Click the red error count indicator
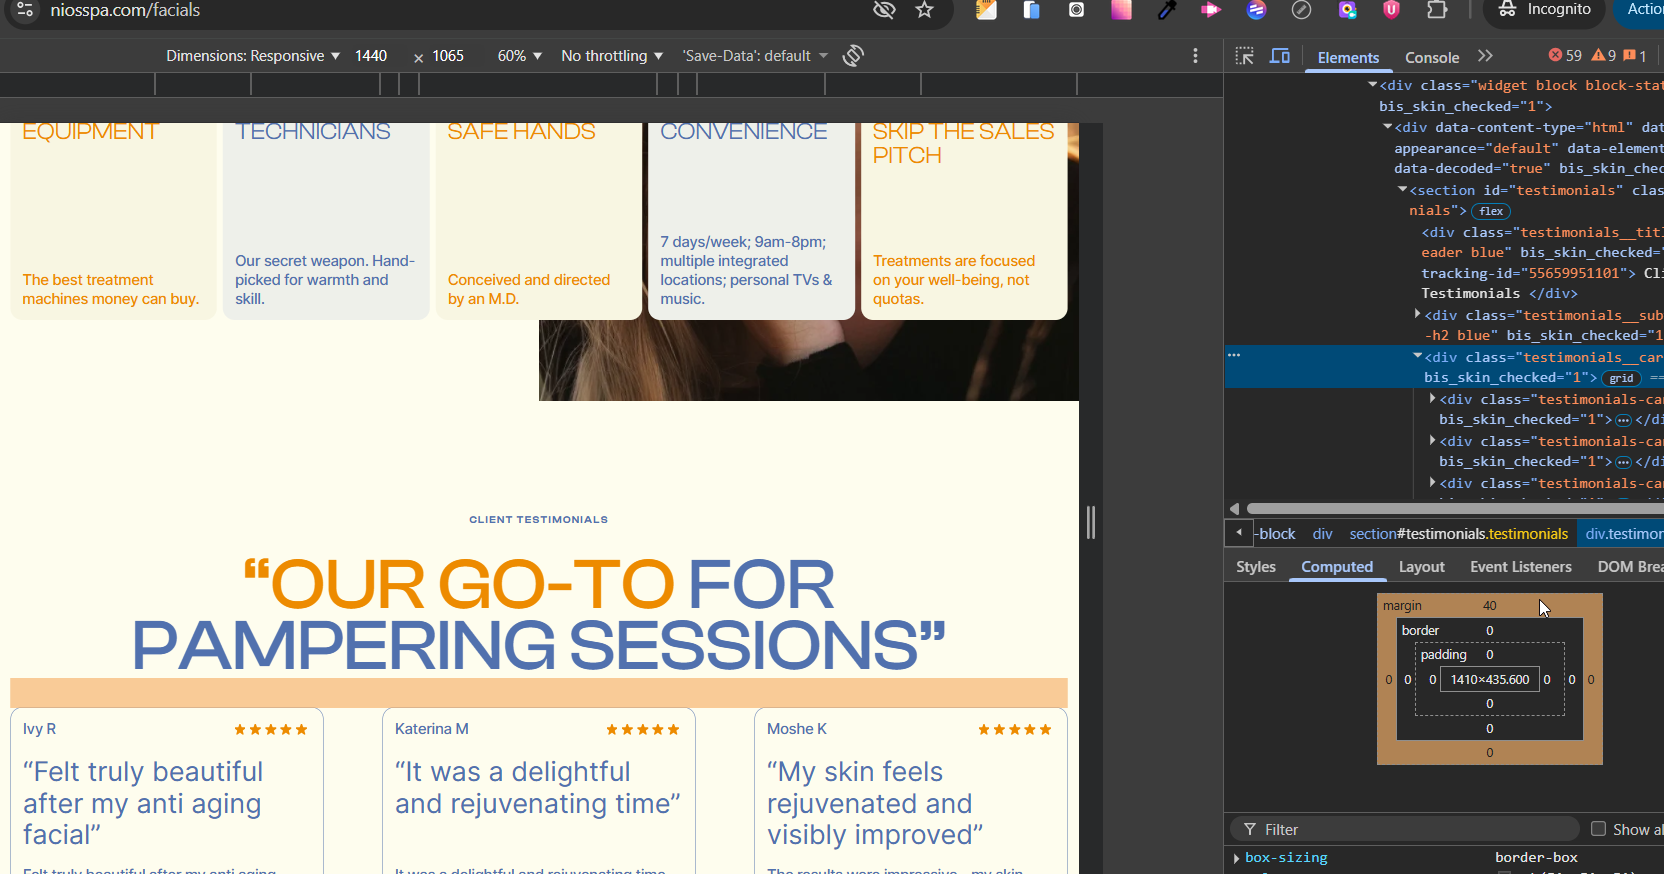 pyautogui.click(x=1565, y=56)
